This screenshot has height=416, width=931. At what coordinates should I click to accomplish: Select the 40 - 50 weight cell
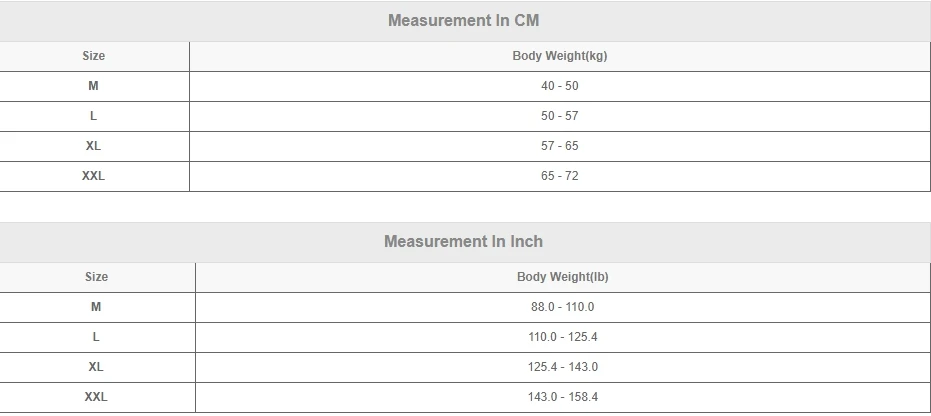(560, 86)
